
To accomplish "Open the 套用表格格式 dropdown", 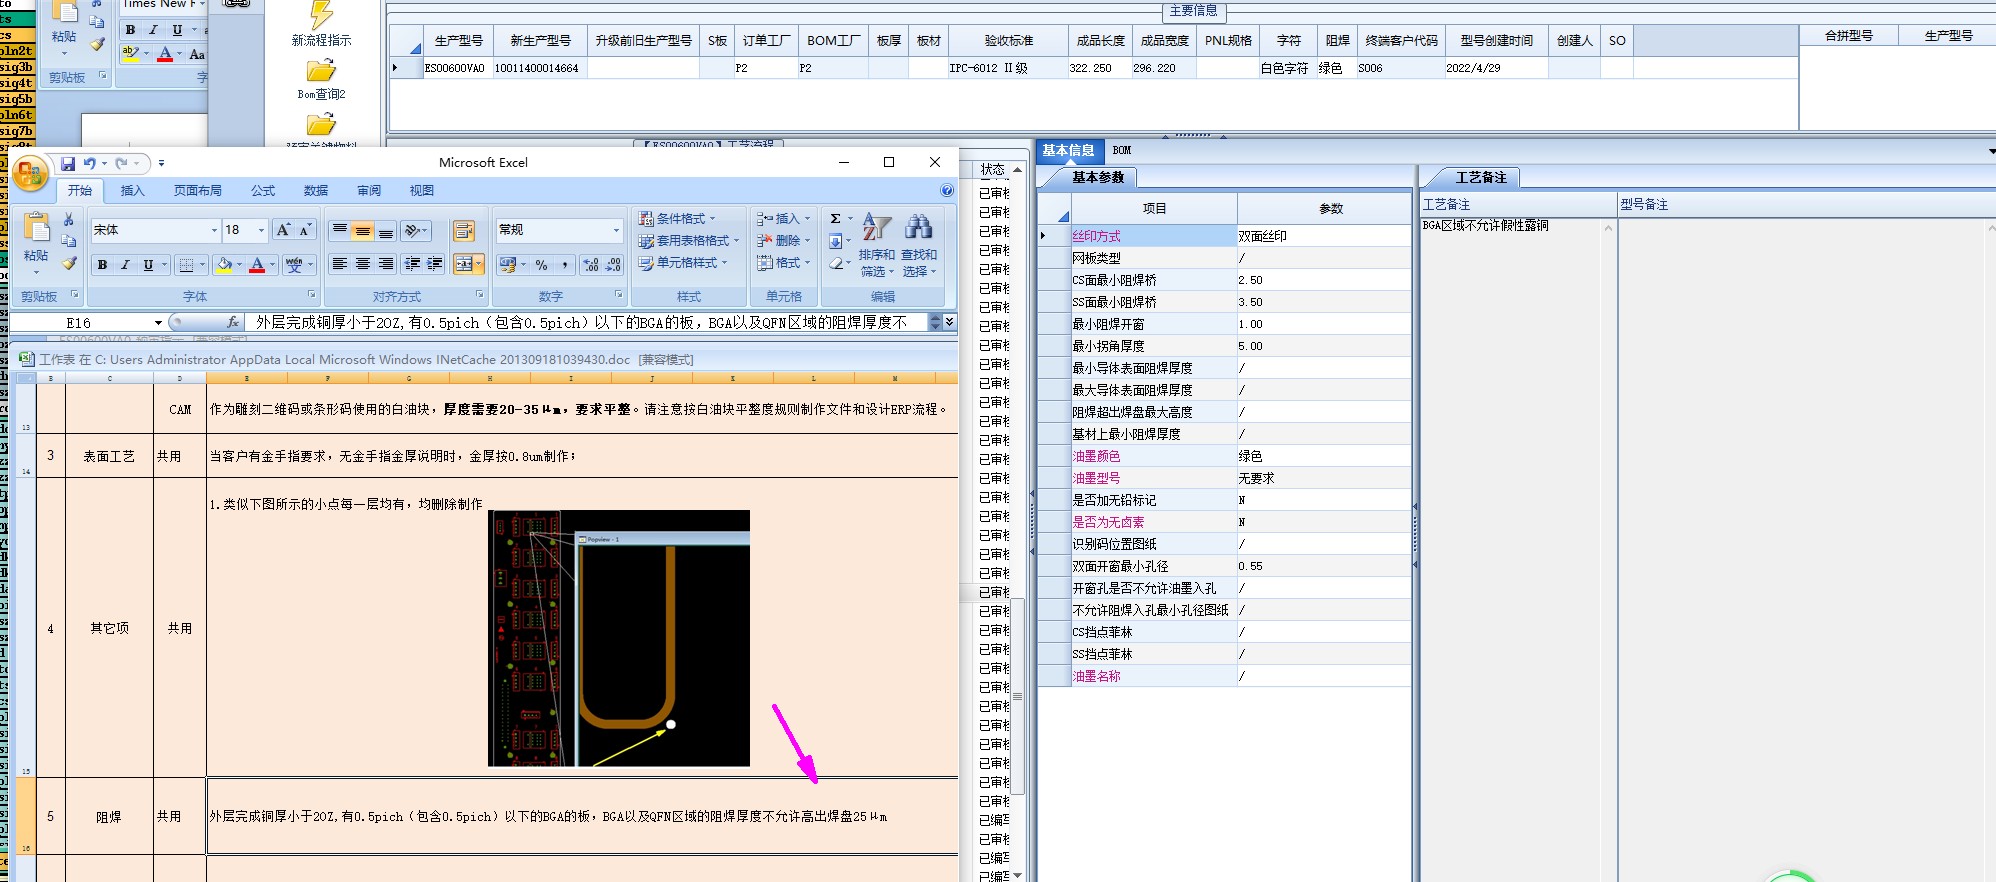I will 689,240.
